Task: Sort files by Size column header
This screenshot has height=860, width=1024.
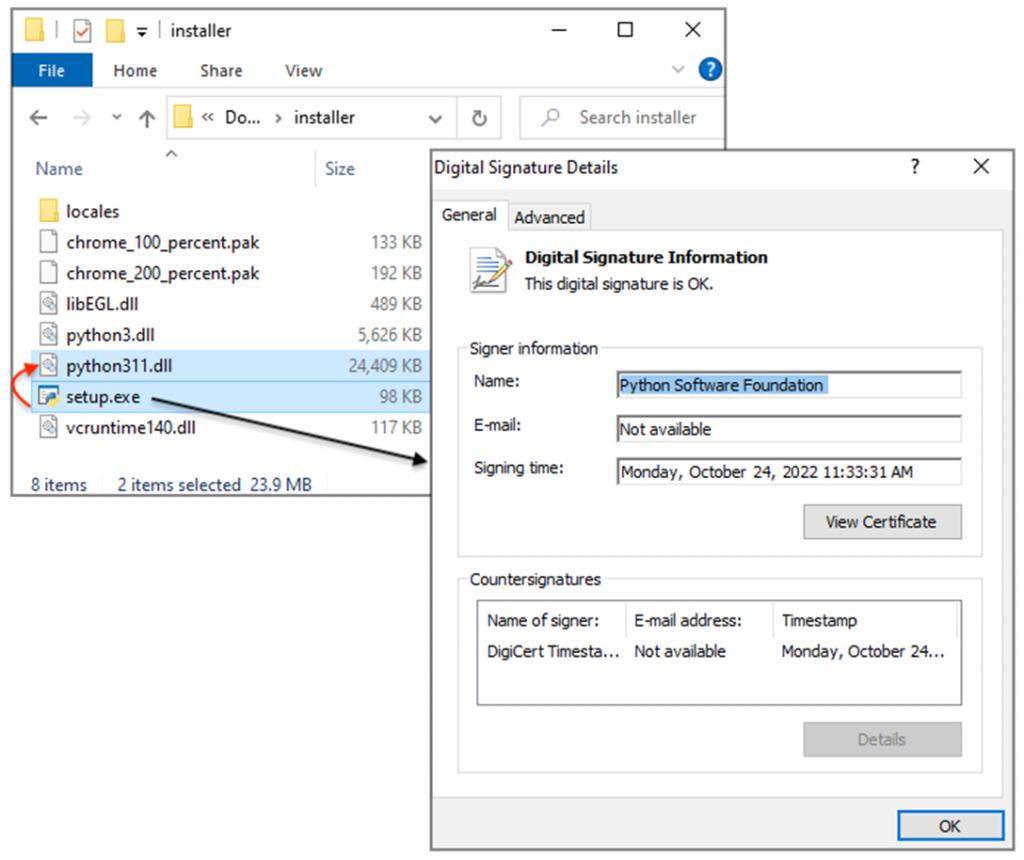Action: pos(340,169)
